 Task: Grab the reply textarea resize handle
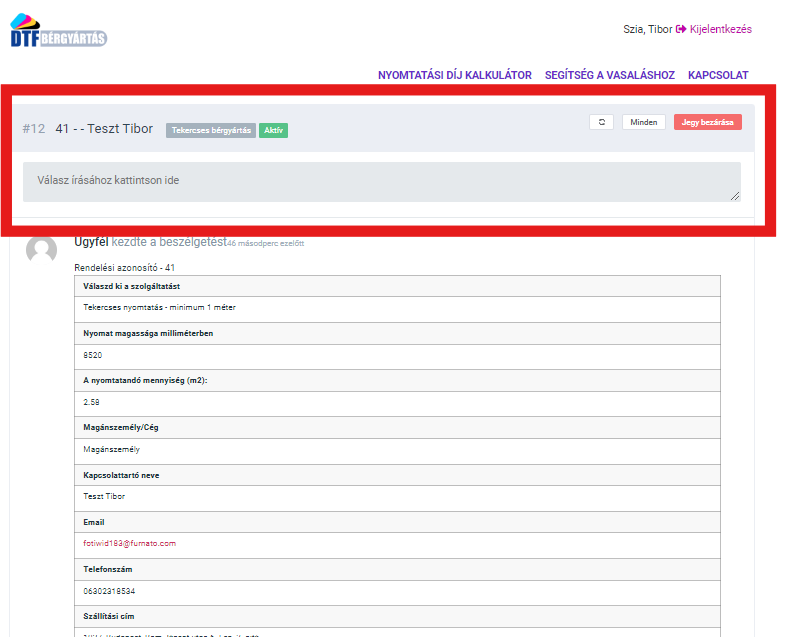click(x=735, y=196)
